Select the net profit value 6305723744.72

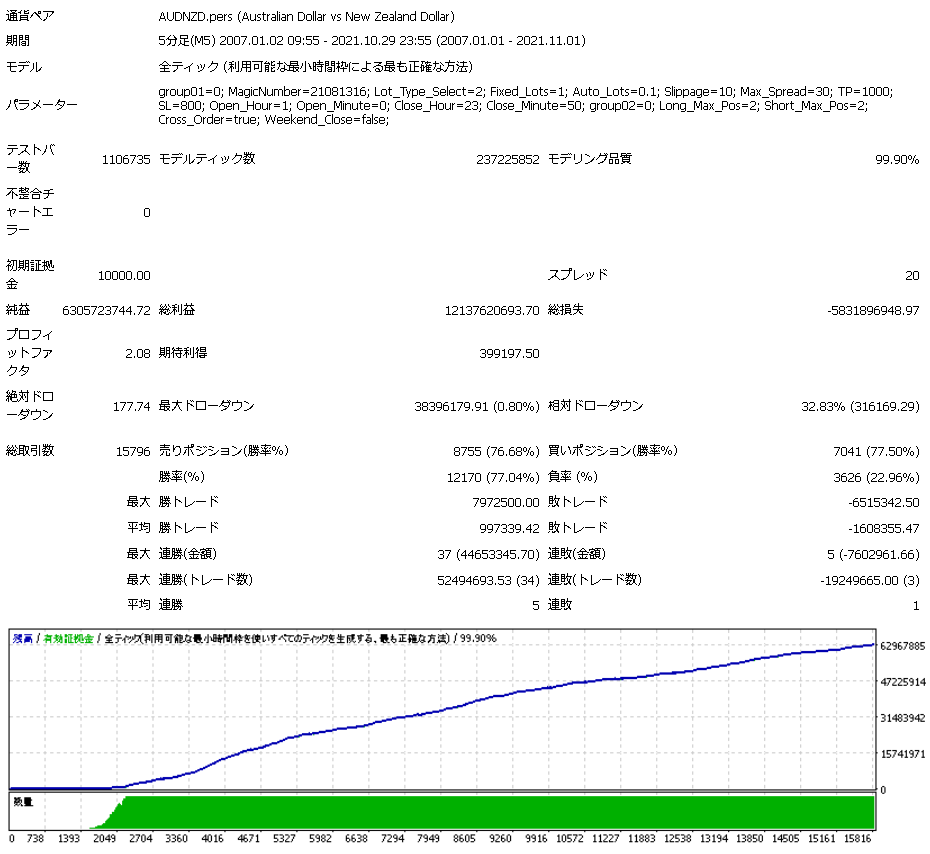tap(106, 311)
